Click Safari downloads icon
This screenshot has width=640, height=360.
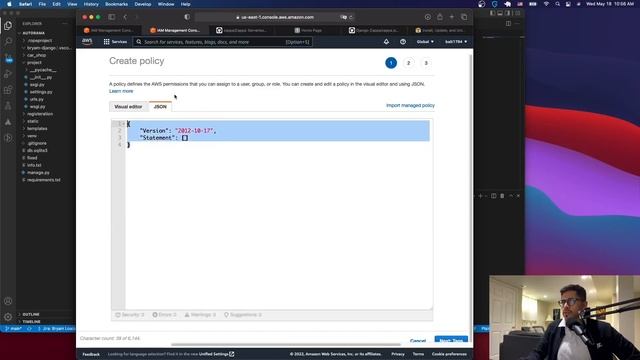428,17
